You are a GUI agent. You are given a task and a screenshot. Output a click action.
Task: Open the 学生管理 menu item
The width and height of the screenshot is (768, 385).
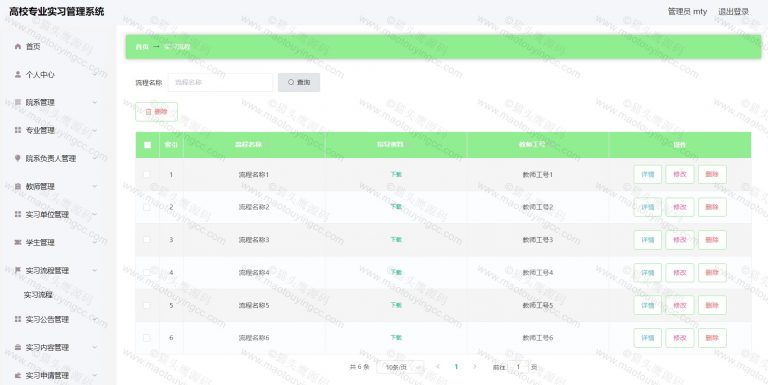58,242
